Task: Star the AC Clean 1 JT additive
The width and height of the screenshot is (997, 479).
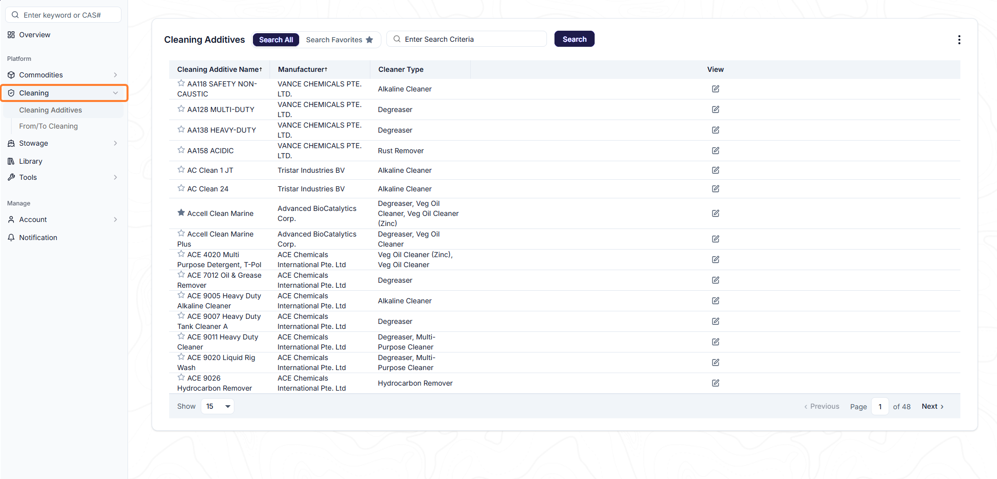Action: tap(181, 169)
